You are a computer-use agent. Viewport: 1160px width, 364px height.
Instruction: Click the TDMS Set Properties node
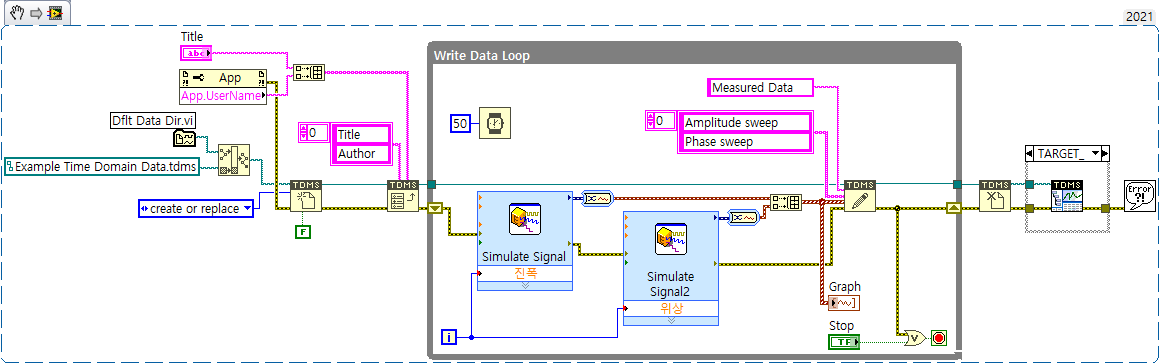403,196
